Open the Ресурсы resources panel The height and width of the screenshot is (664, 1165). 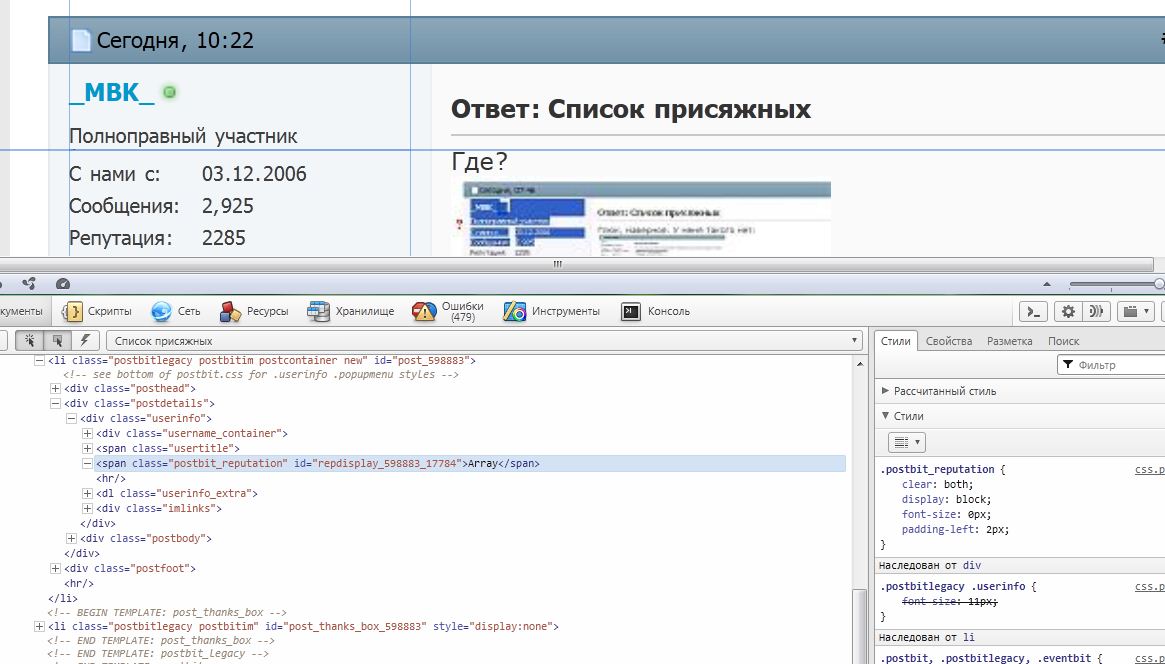click(254, 311)
